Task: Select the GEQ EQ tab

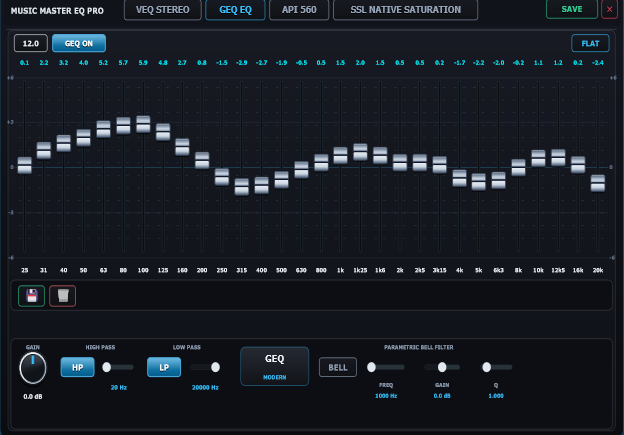Action: 235,10
